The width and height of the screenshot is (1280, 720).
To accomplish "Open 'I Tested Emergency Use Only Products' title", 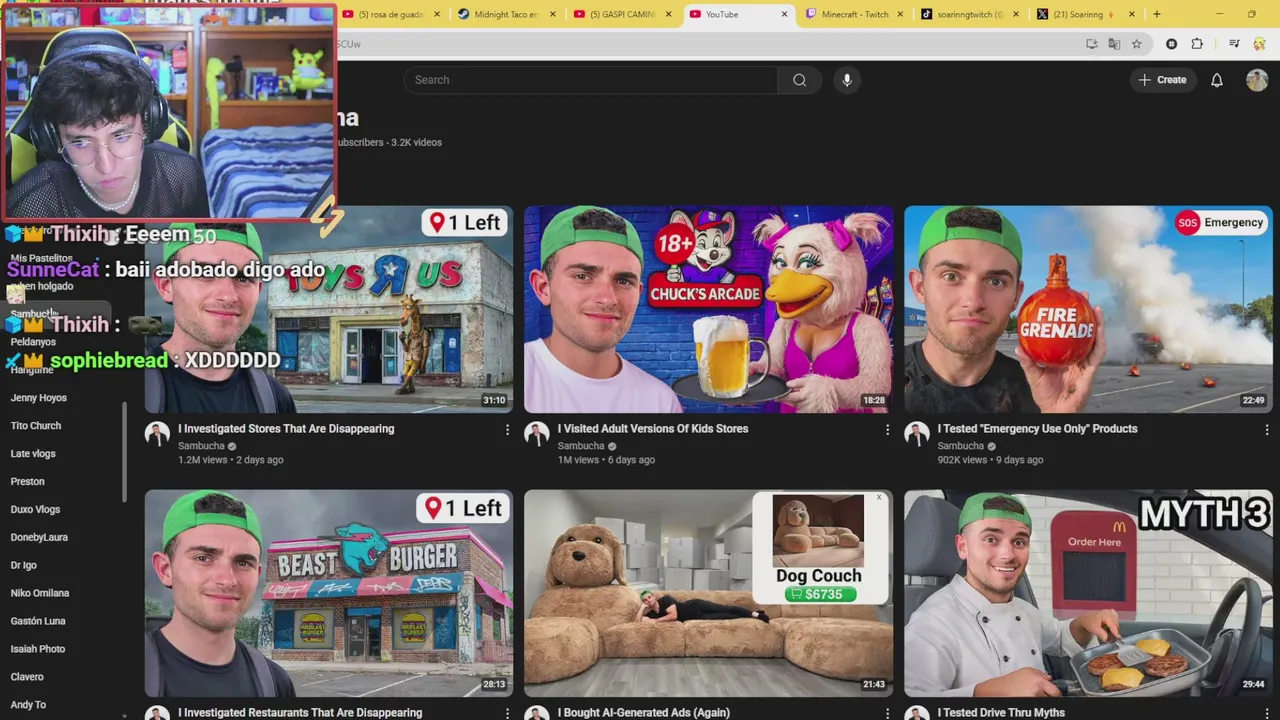I will (x=1037, y=429).
